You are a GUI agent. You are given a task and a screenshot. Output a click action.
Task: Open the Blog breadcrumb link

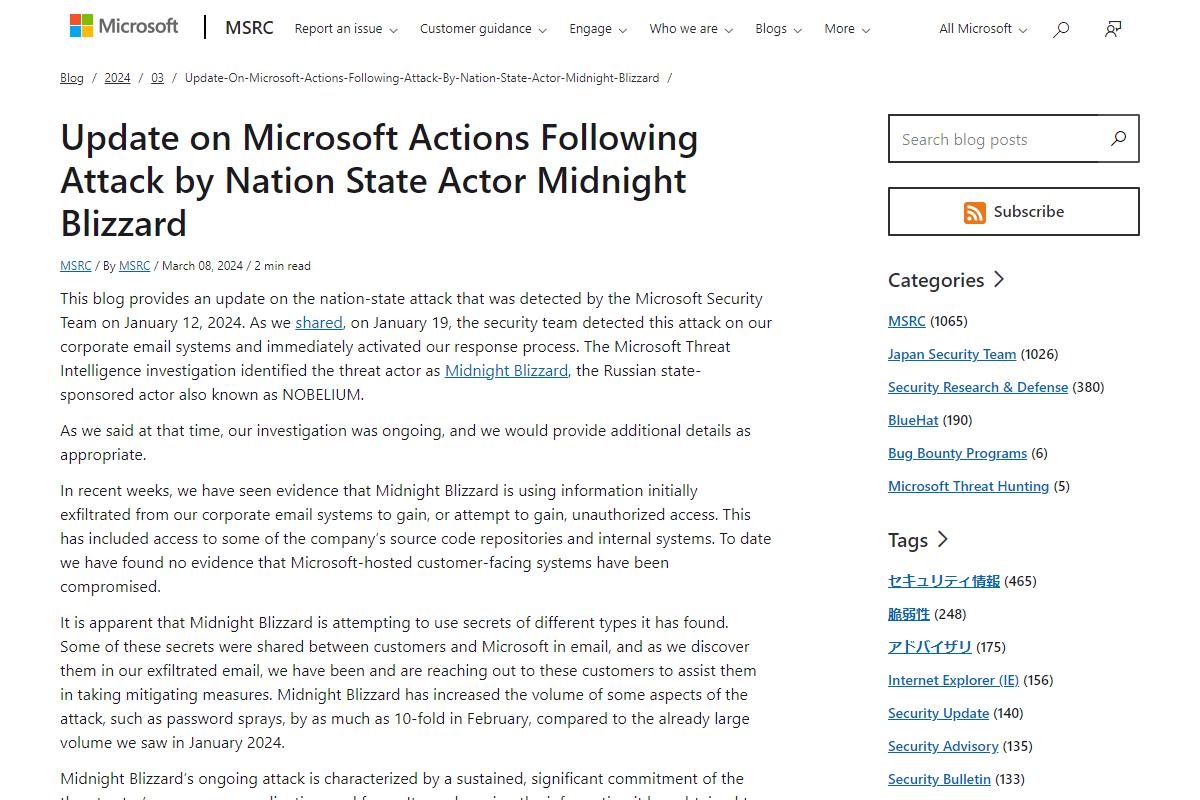click(x=72, y=78)
